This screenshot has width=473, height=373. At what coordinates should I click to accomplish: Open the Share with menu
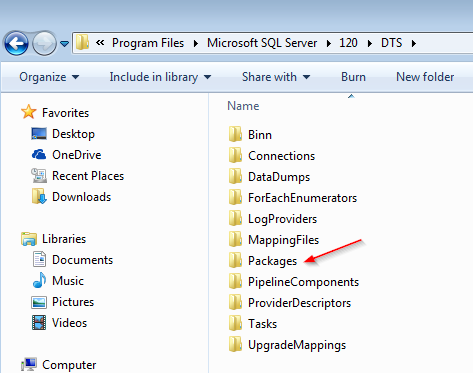pos(276,77)
